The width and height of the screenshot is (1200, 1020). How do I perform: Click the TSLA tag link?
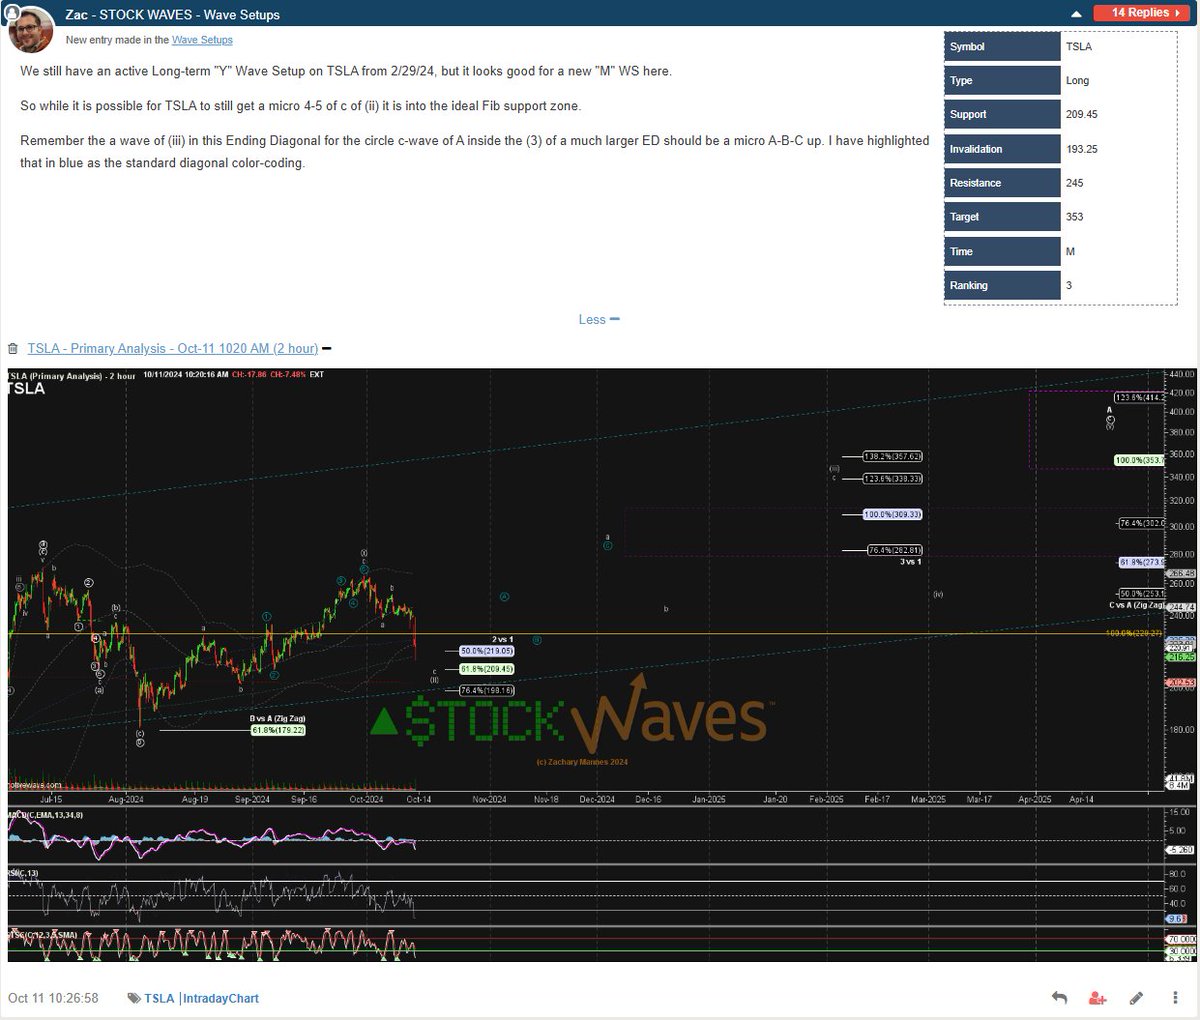(159, 998)
